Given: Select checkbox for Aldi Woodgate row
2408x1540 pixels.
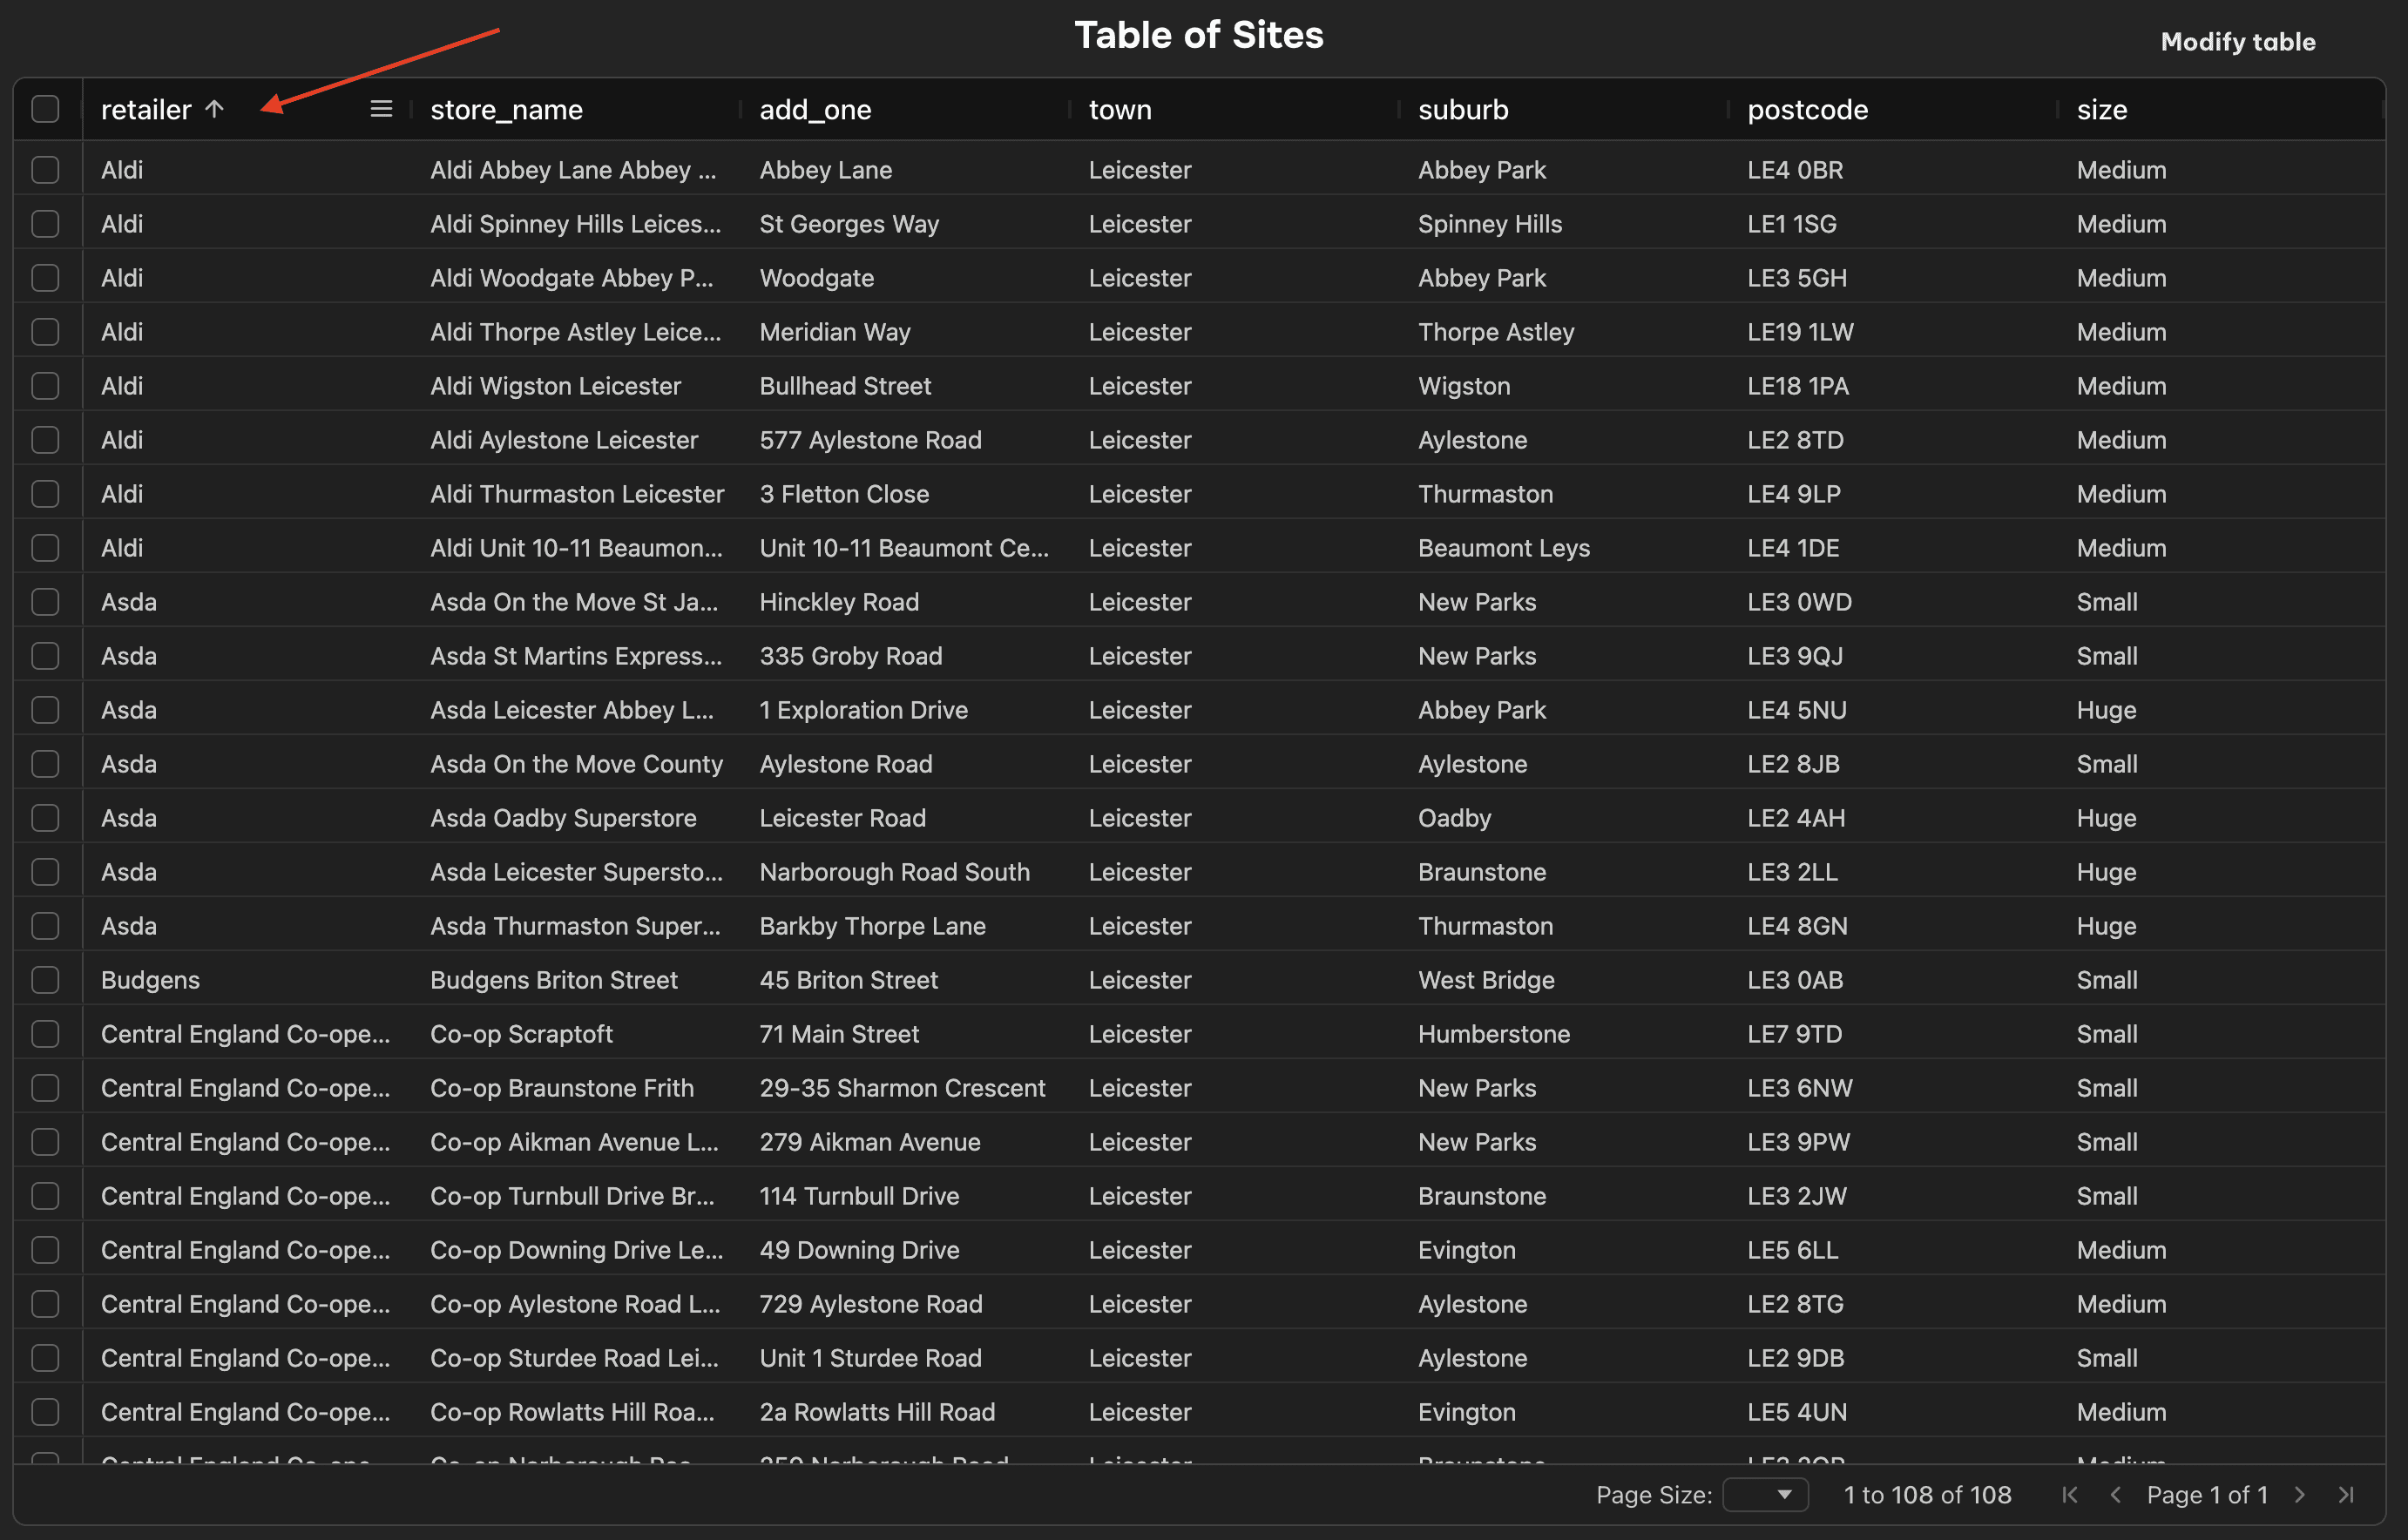Looking at the screenshot, I should pos(45,278).
